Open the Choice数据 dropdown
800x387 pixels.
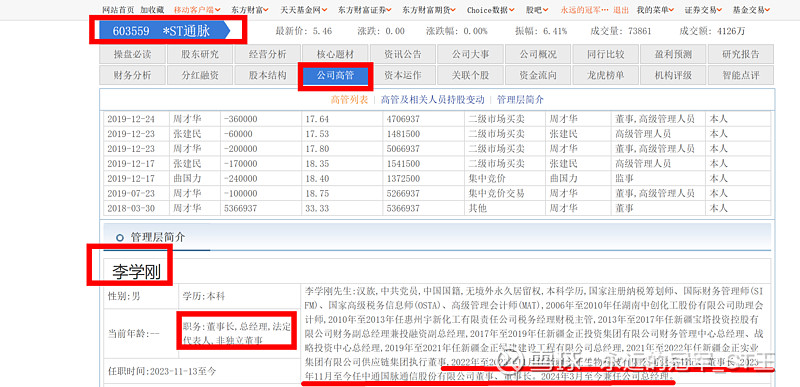(490, 10)
